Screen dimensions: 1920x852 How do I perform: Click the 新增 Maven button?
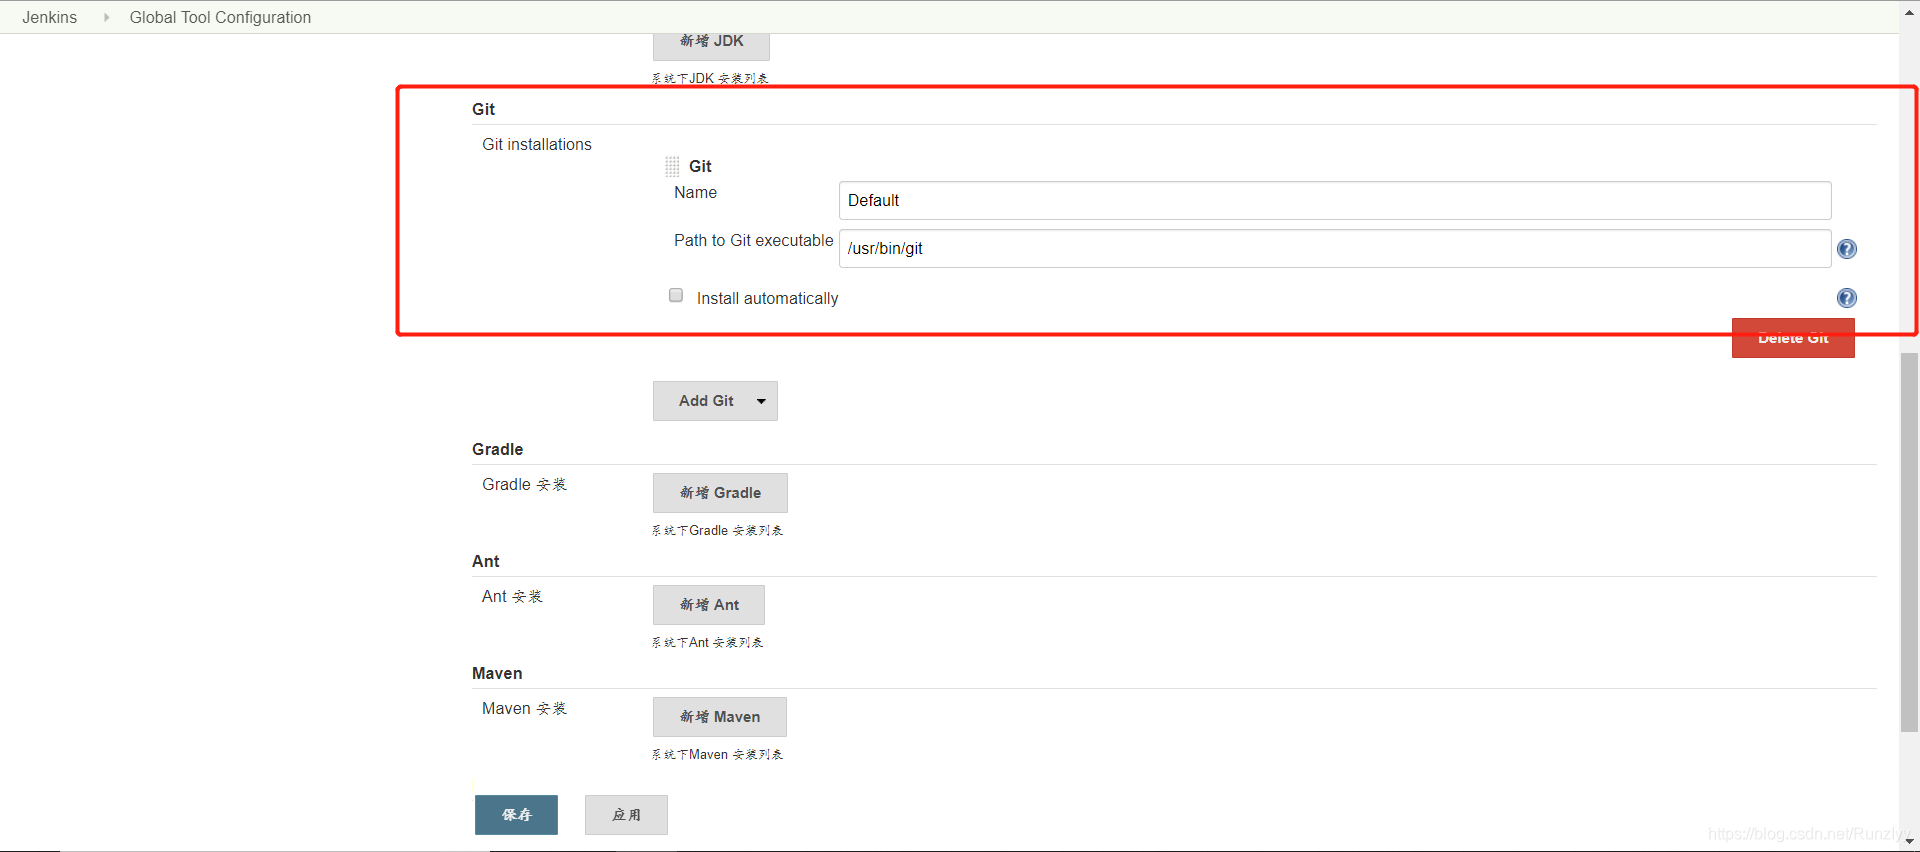720,717
